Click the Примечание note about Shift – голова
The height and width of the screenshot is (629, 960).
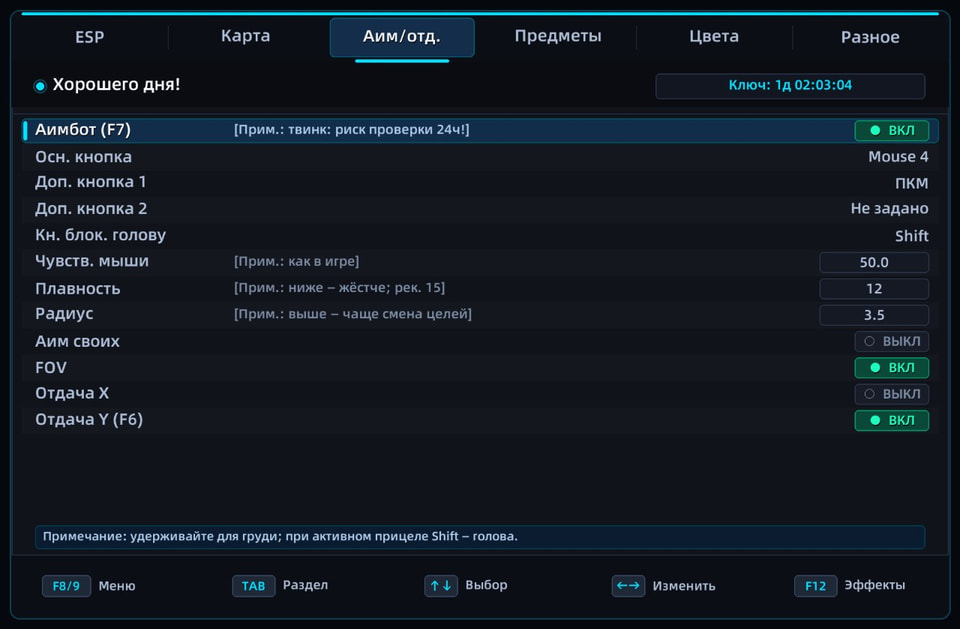coord(480,537)
